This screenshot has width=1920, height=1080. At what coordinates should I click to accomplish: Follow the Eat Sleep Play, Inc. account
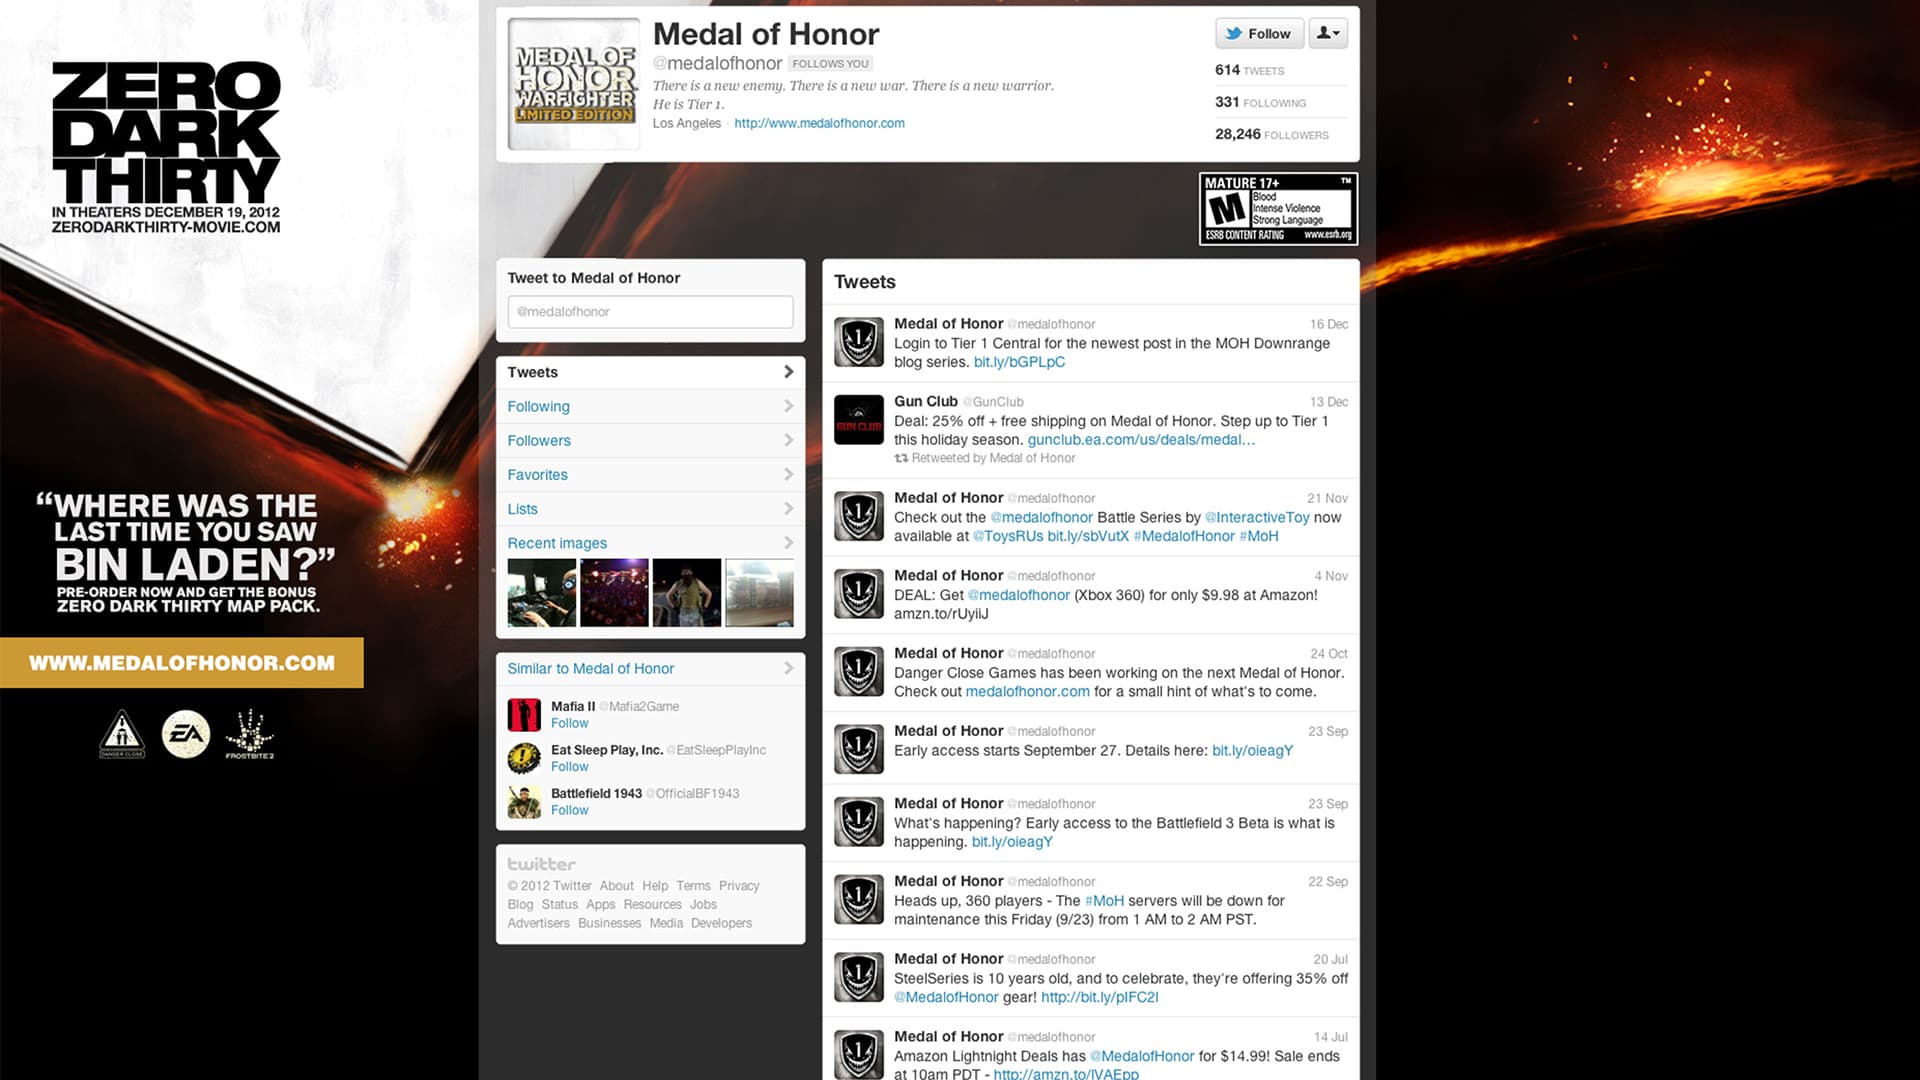click(x=570, y=767)
